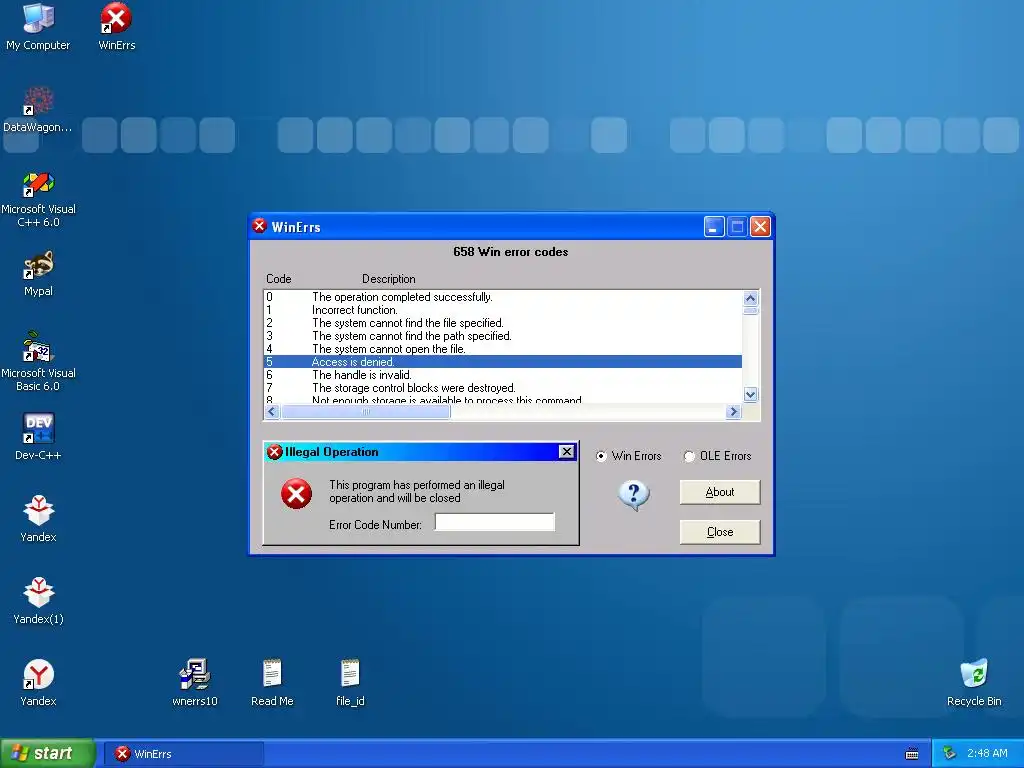Select 'The handle is invalid.' row
Viewport: 1024px width, 768px height.
[503, 375]
